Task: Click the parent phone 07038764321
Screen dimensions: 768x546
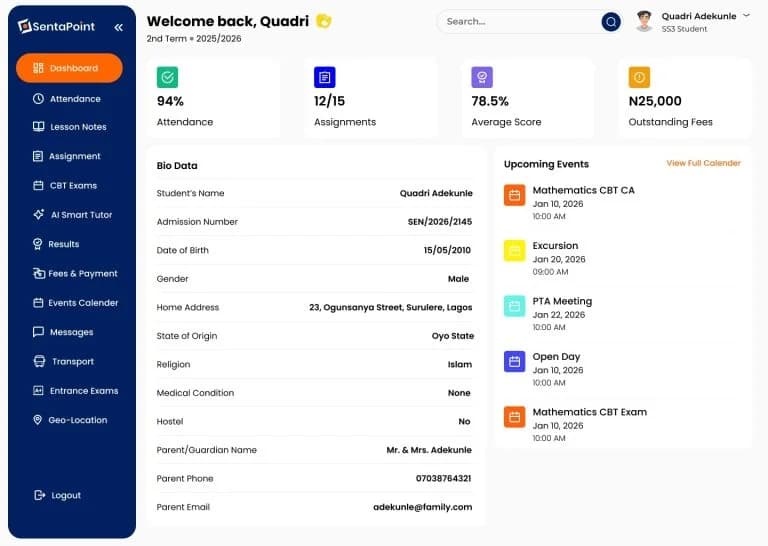Action: pyautogui.click(x=443, y=478)
